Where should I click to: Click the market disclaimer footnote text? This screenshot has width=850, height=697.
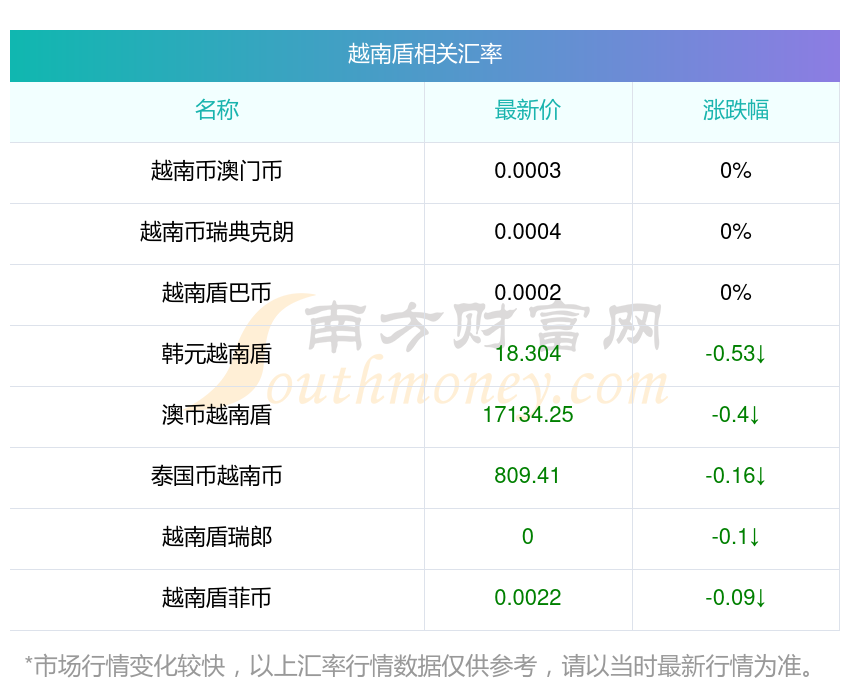tap(424, 666)
